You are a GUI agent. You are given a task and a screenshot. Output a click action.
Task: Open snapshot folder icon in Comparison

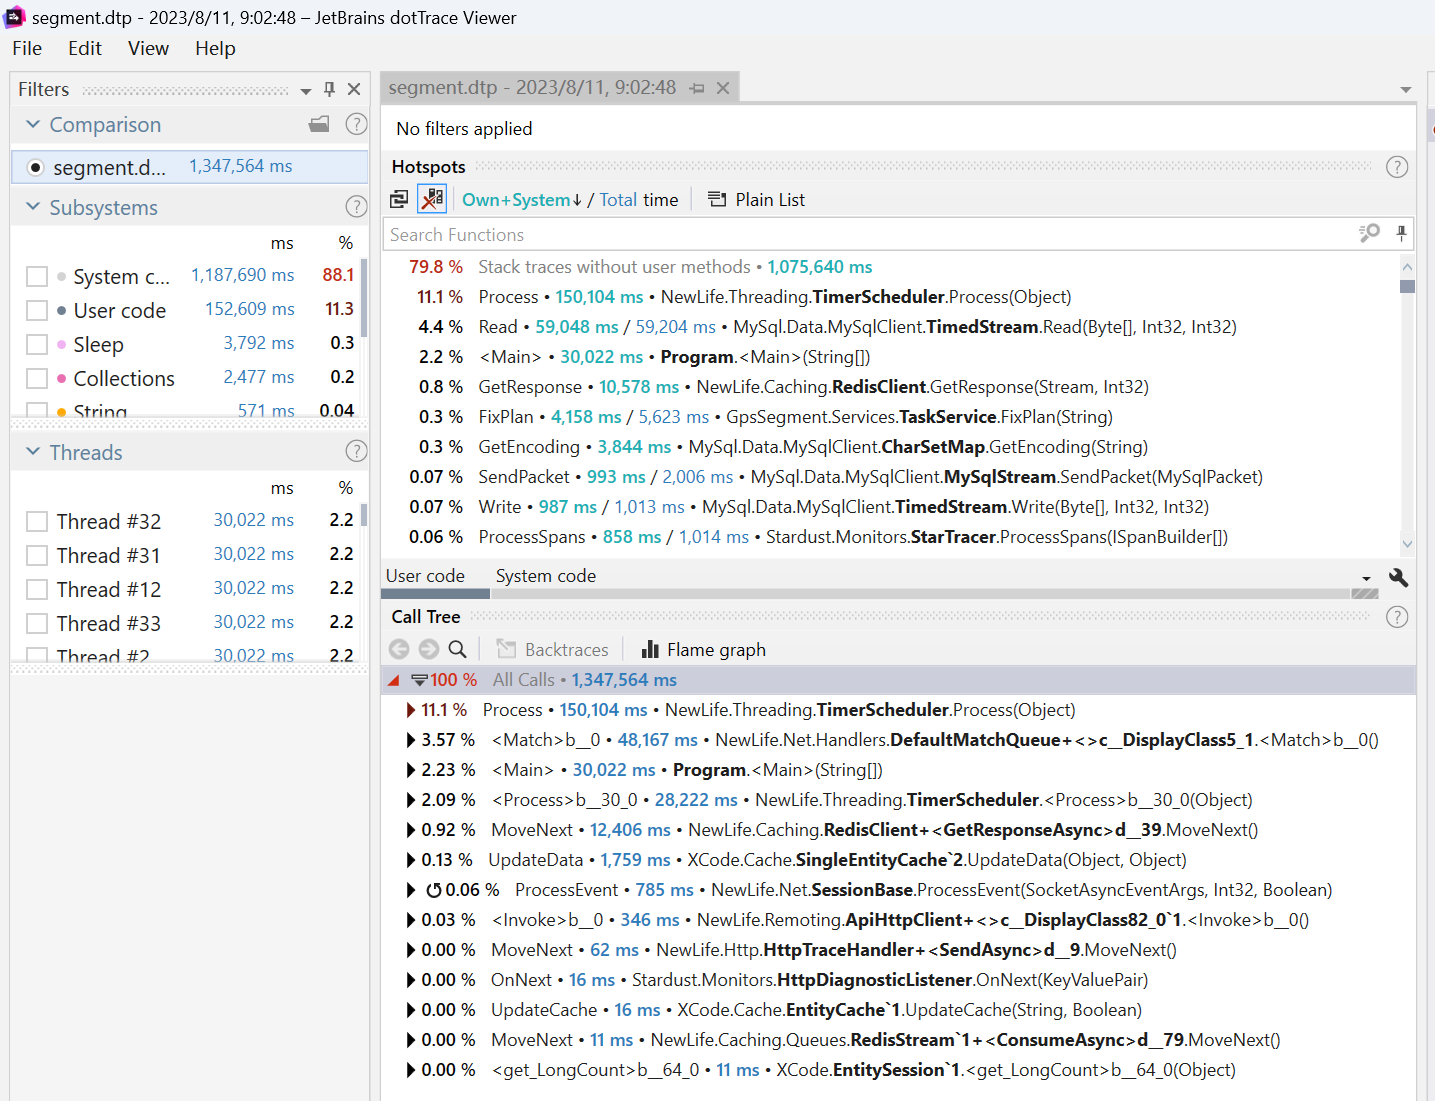click(x=319, y=124)
